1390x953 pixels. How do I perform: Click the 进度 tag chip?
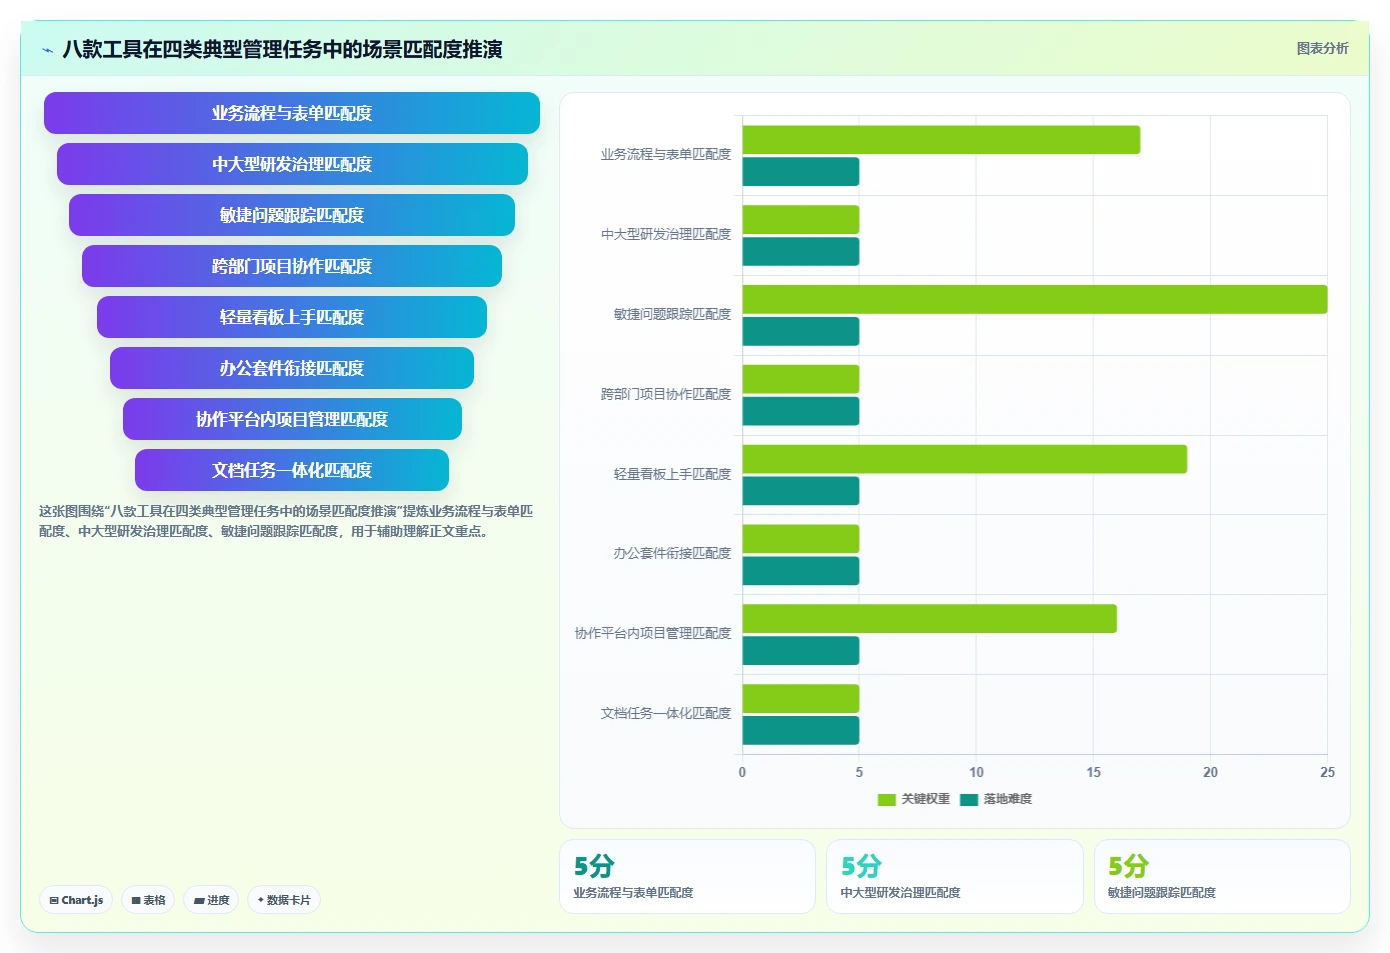pos(211,900)
